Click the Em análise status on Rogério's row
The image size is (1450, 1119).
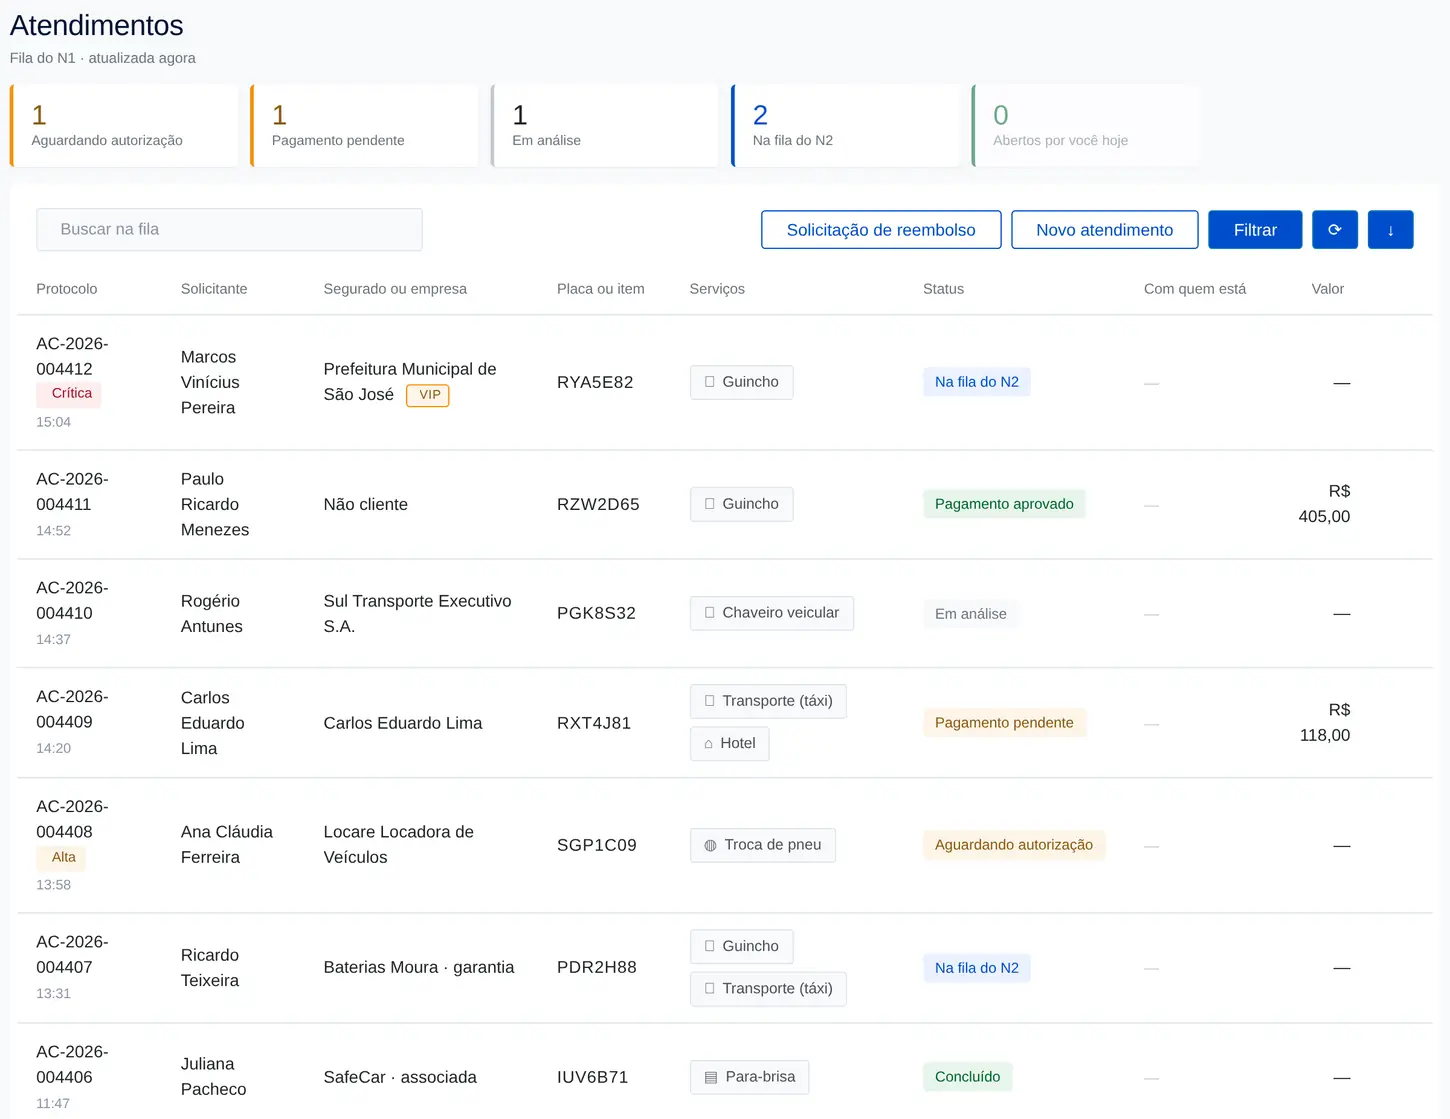click(x=971, y=614)
